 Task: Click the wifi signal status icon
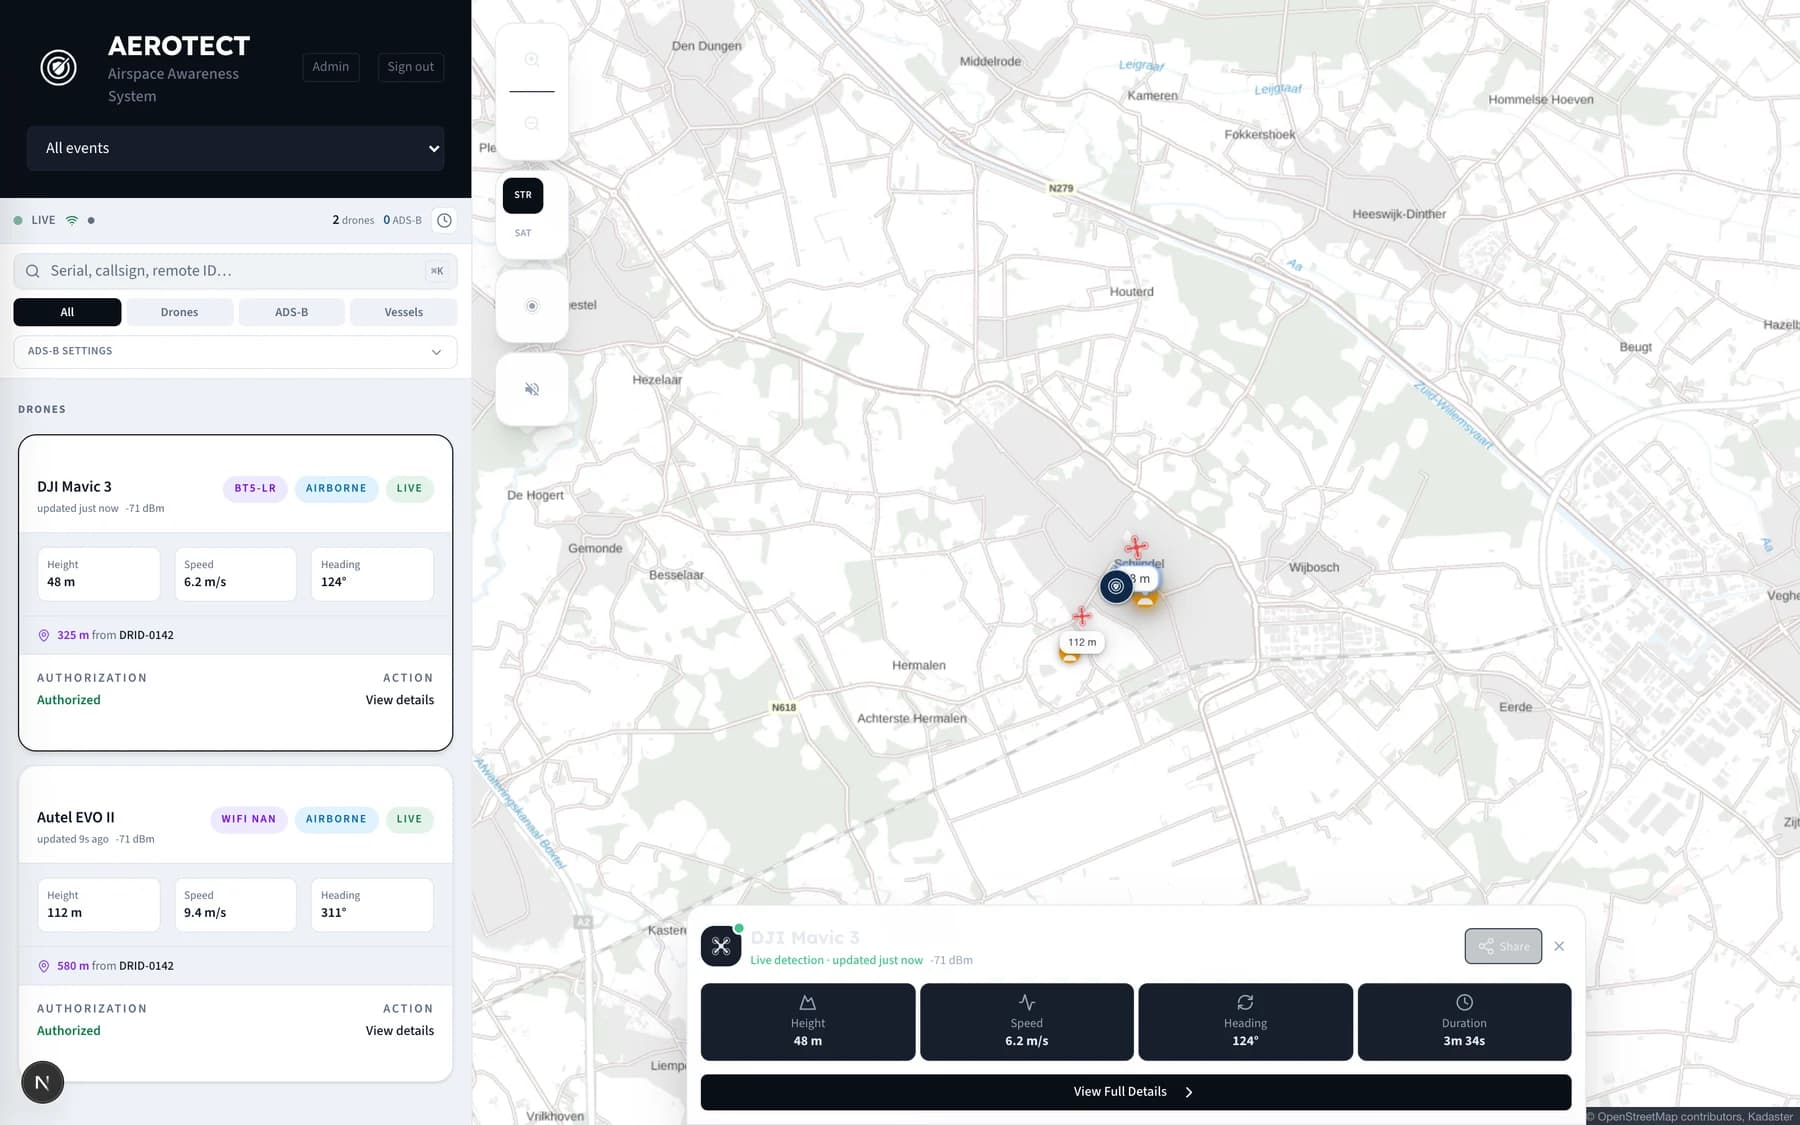(72, 220)
